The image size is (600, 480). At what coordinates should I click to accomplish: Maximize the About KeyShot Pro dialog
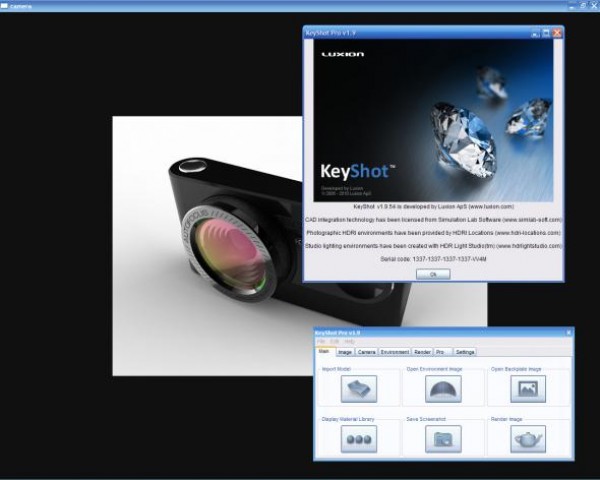tap(546, 33)
